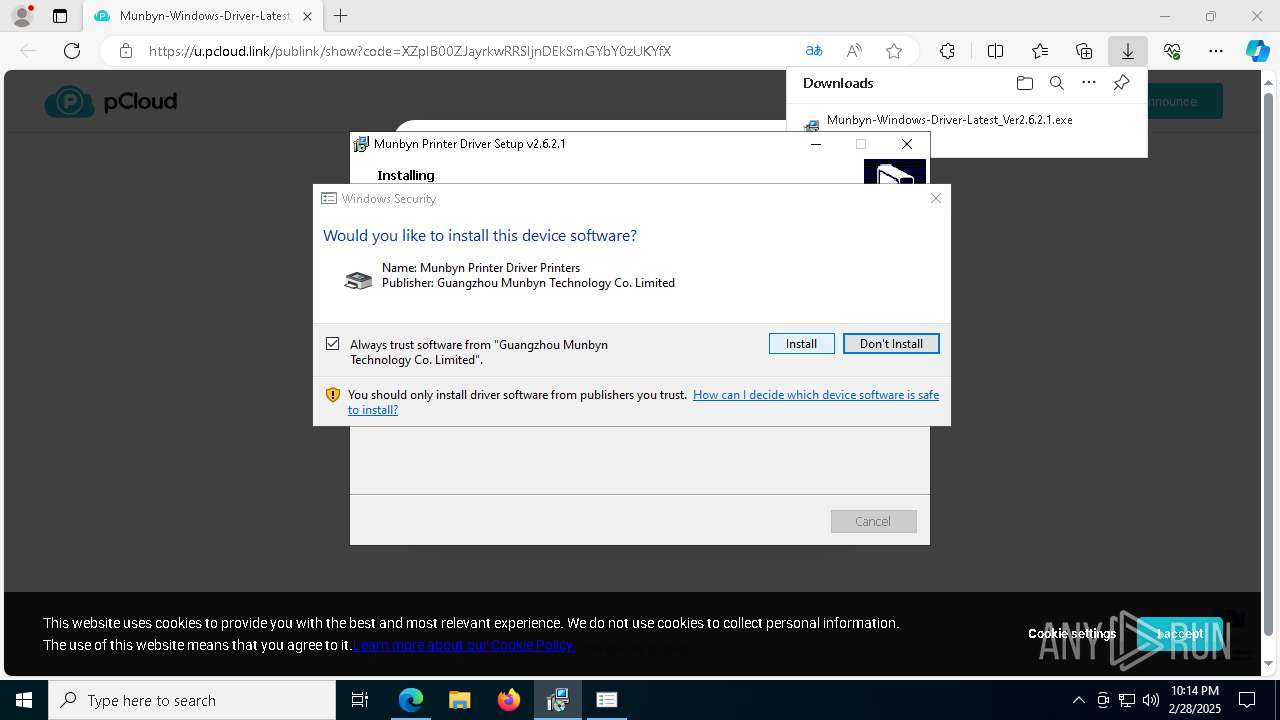Show hidden system tray icons

pyautogui.click(x=1078, y=700)
